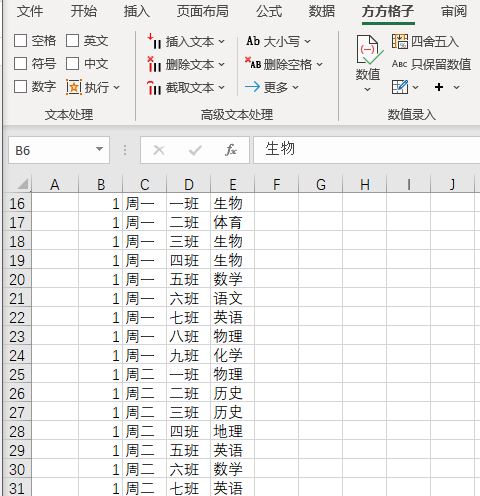Image resolution: width=480 pixels, height=496 pixels.
Task: Expand arrow next to pencil table icon
Action: (x=415, y=87)
